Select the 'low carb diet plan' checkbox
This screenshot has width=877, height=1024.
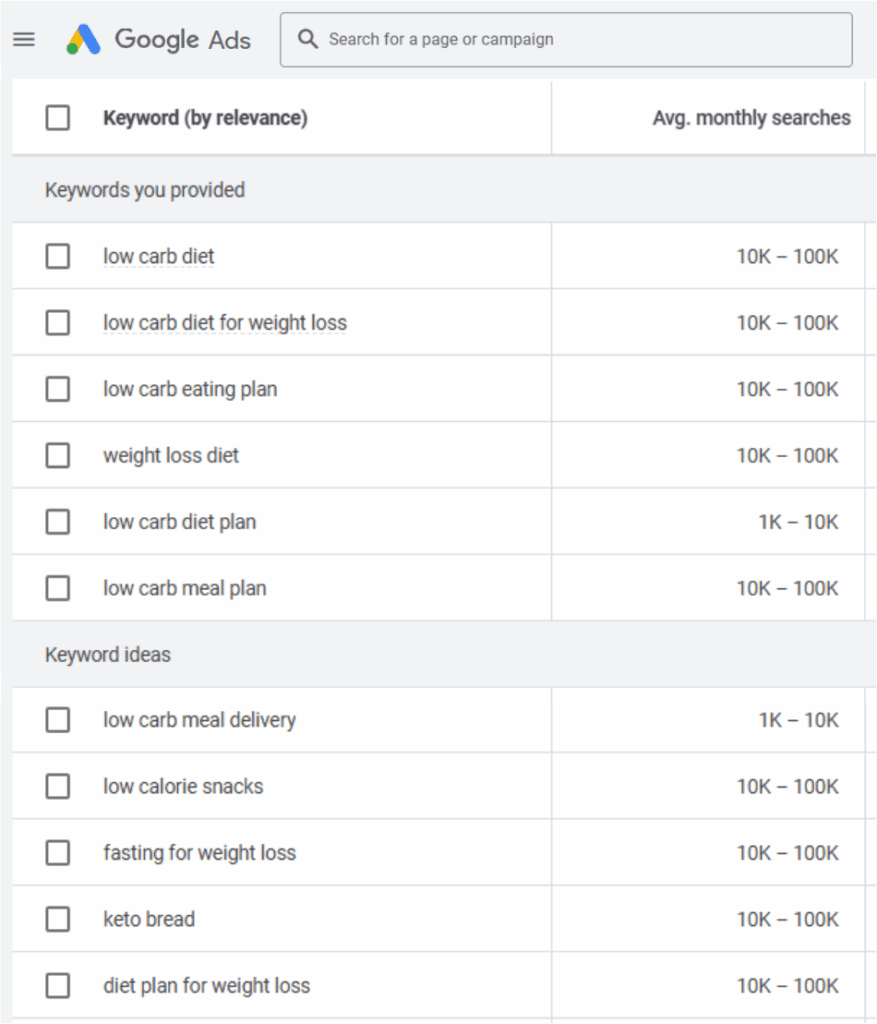[x=58, y=522]
